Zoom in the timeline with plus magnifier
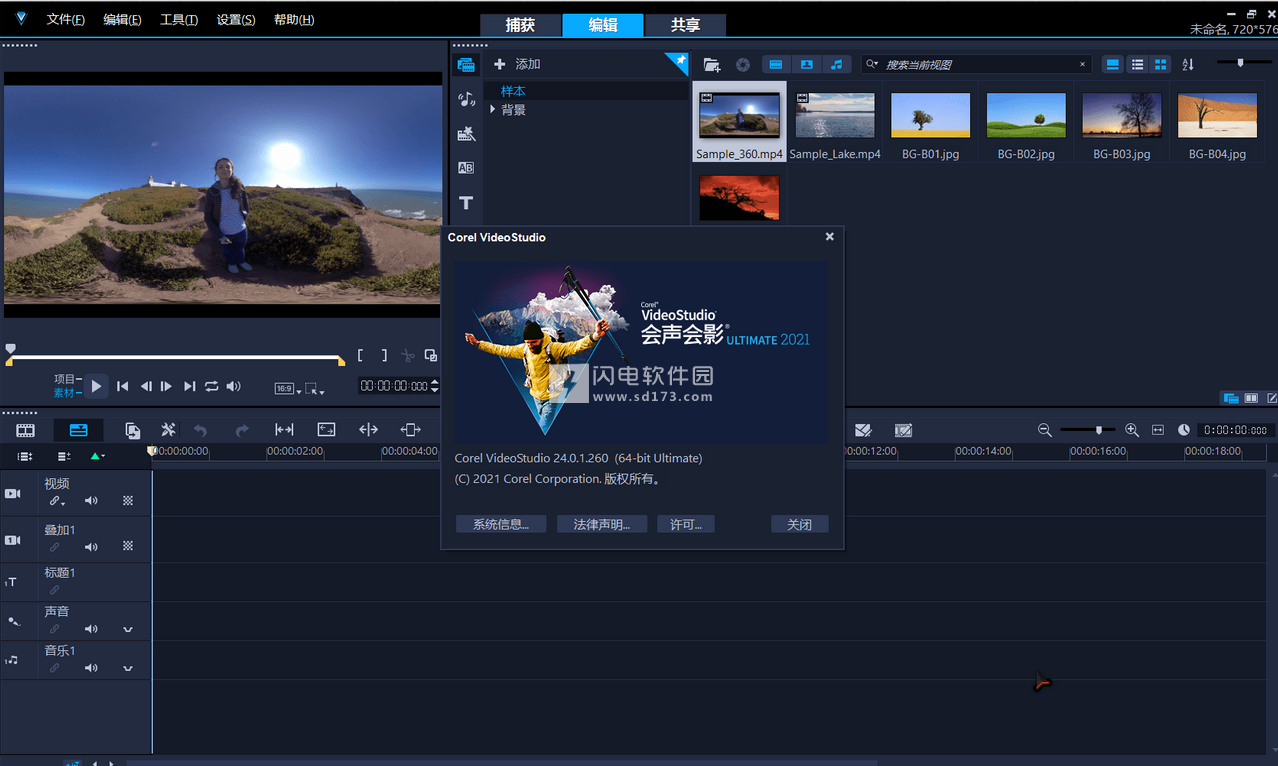The width and height of the screenshot is (1278, 766). tap(1132, 430)
